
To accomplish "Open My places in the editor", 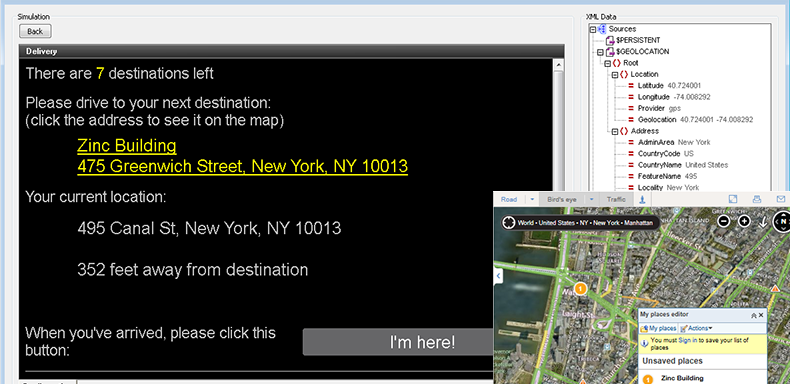I will tap(659, 328).
